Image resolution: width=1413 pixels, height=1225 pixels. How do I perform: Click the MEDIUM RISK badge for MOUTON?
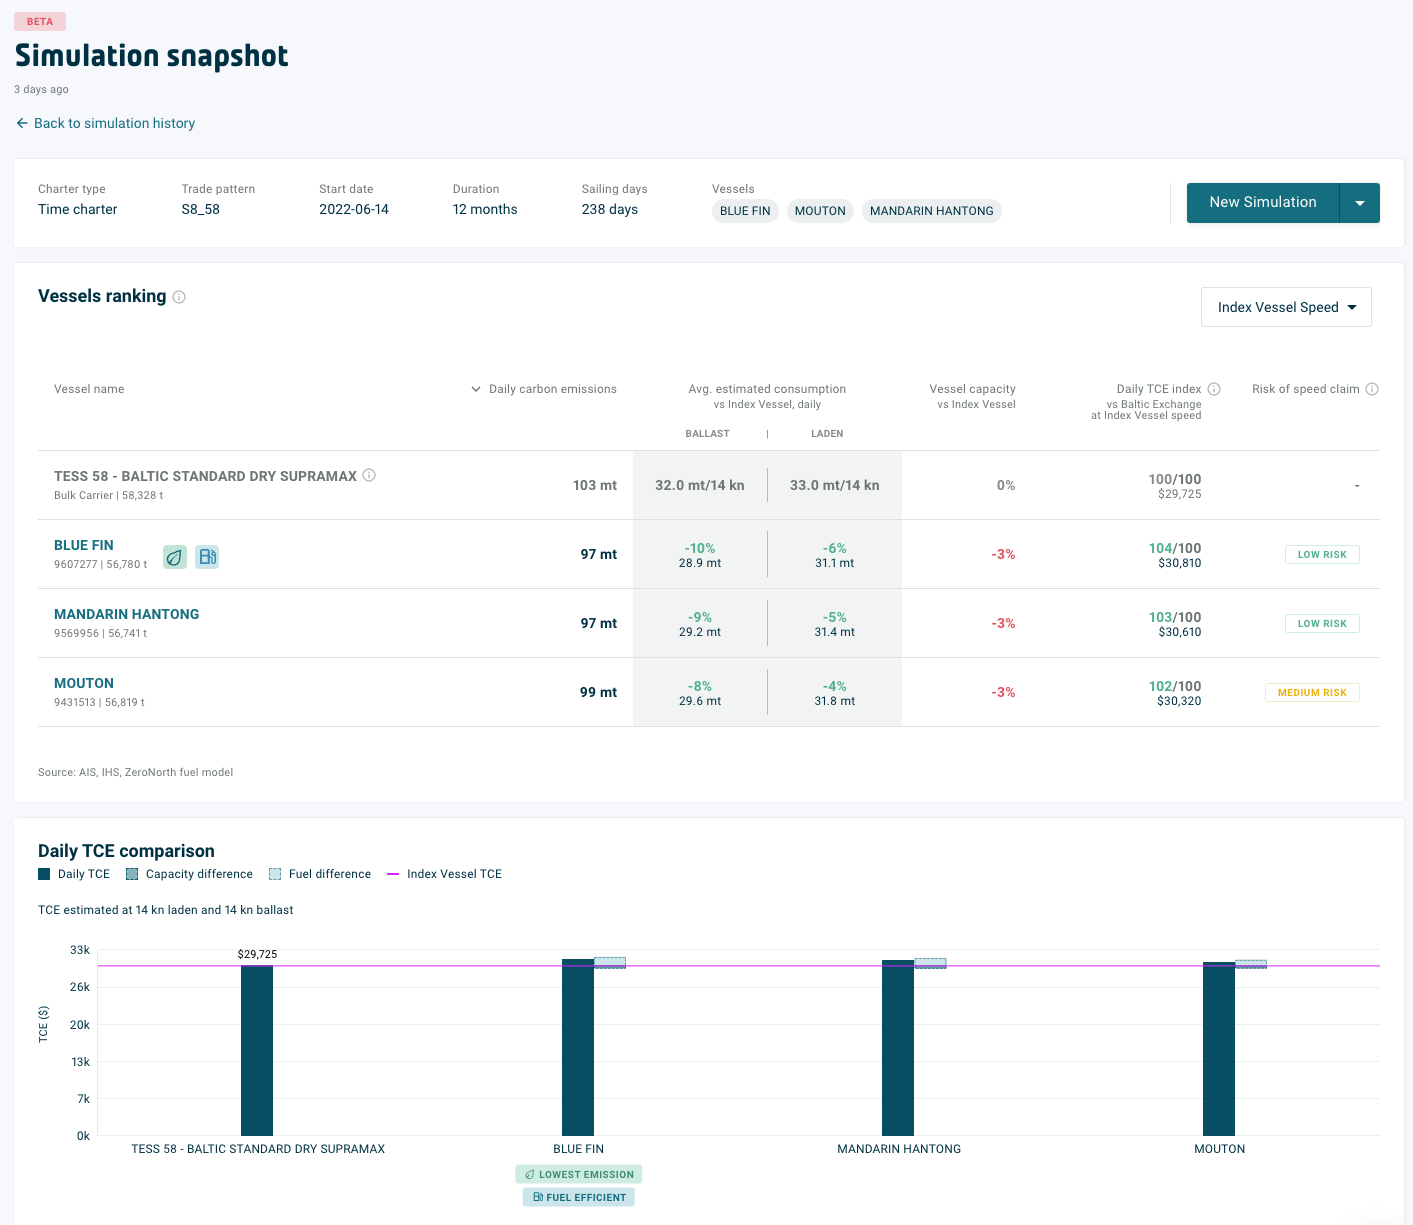coord(1312,692)
